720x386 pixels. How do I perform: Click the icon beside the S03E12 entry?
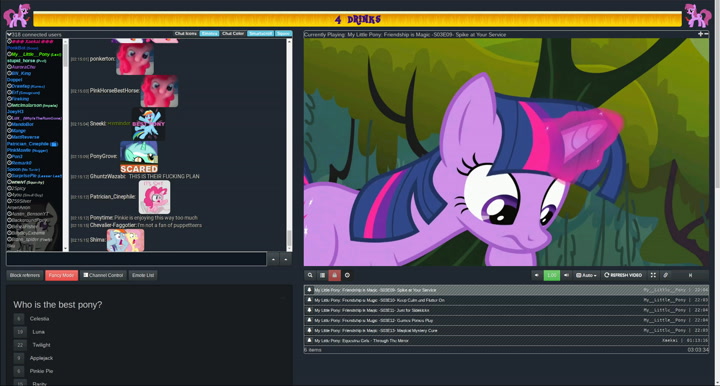pyautogui.click(x=309, y=320)
